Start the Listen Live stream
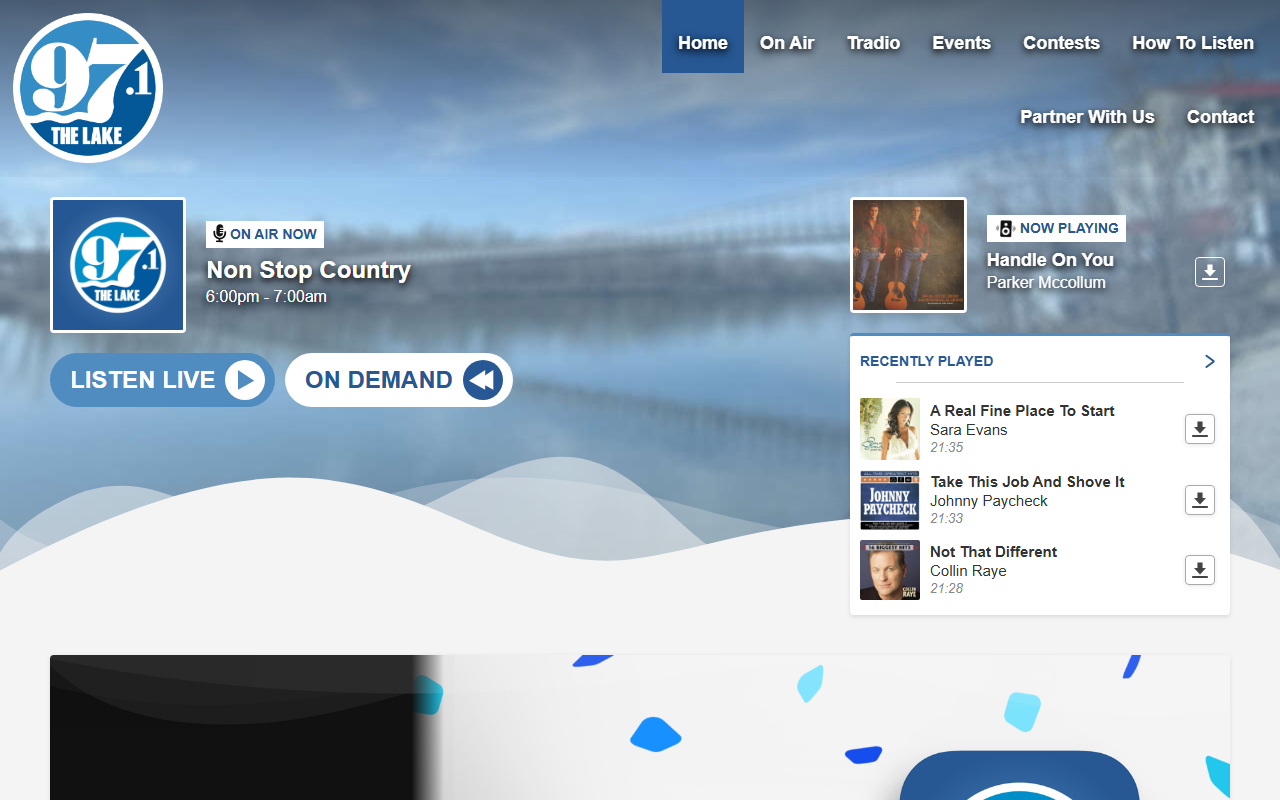 pos(162,380)
